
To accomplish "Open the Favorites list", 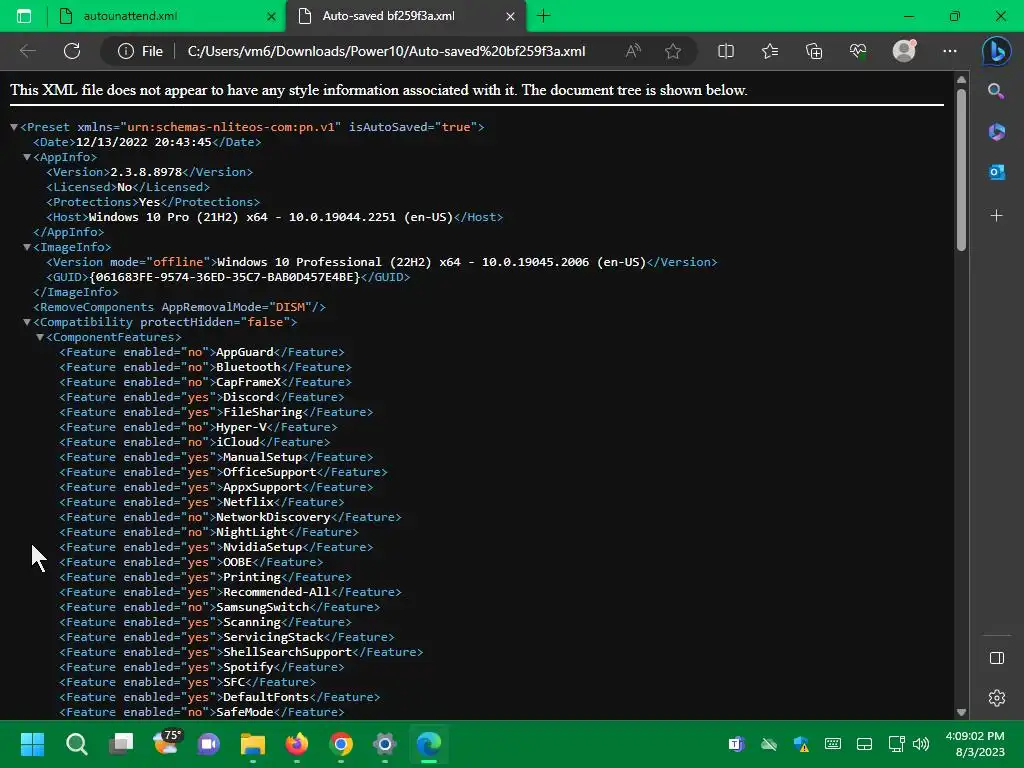I will (x=770, y=51).
